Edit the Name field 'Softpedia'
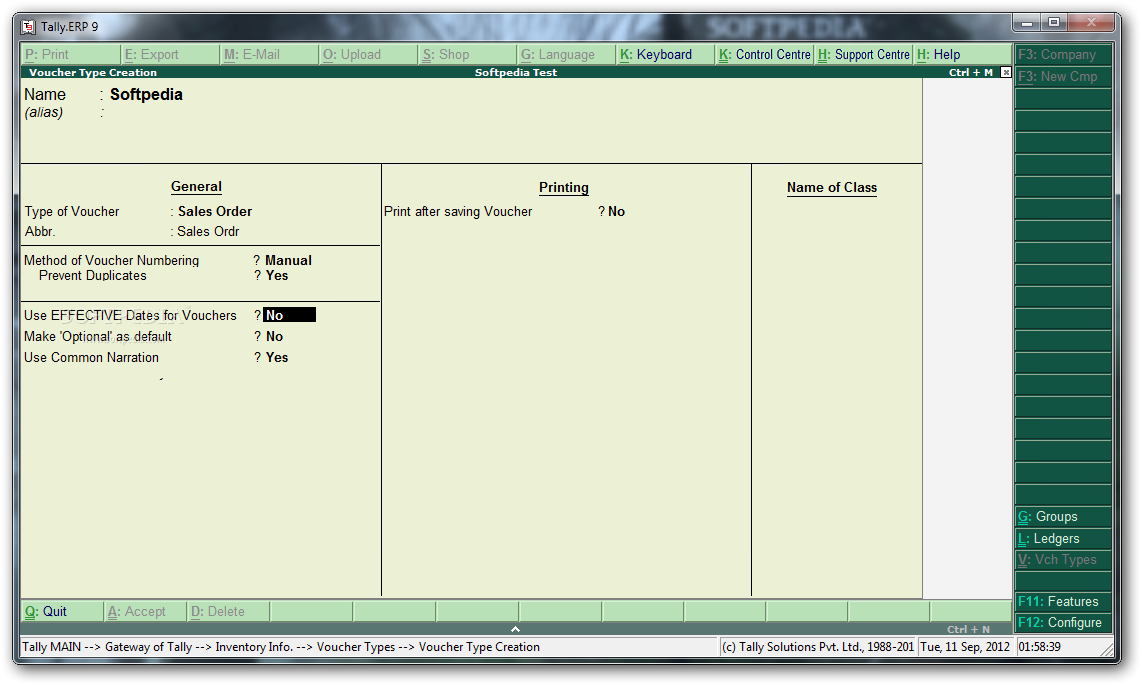The width and height of the screenshot is (1142, 685). click(x=146, y=95)
